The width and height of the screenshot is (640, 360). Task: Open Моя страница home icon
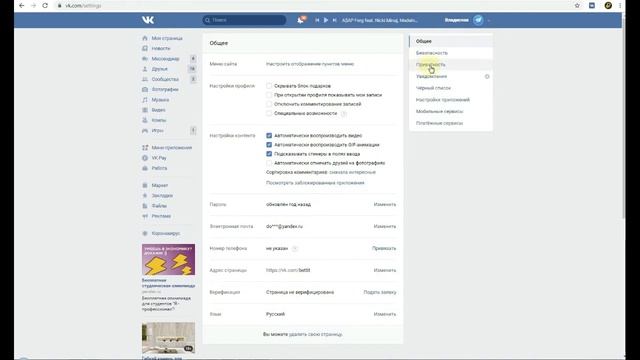pos(145,38)
